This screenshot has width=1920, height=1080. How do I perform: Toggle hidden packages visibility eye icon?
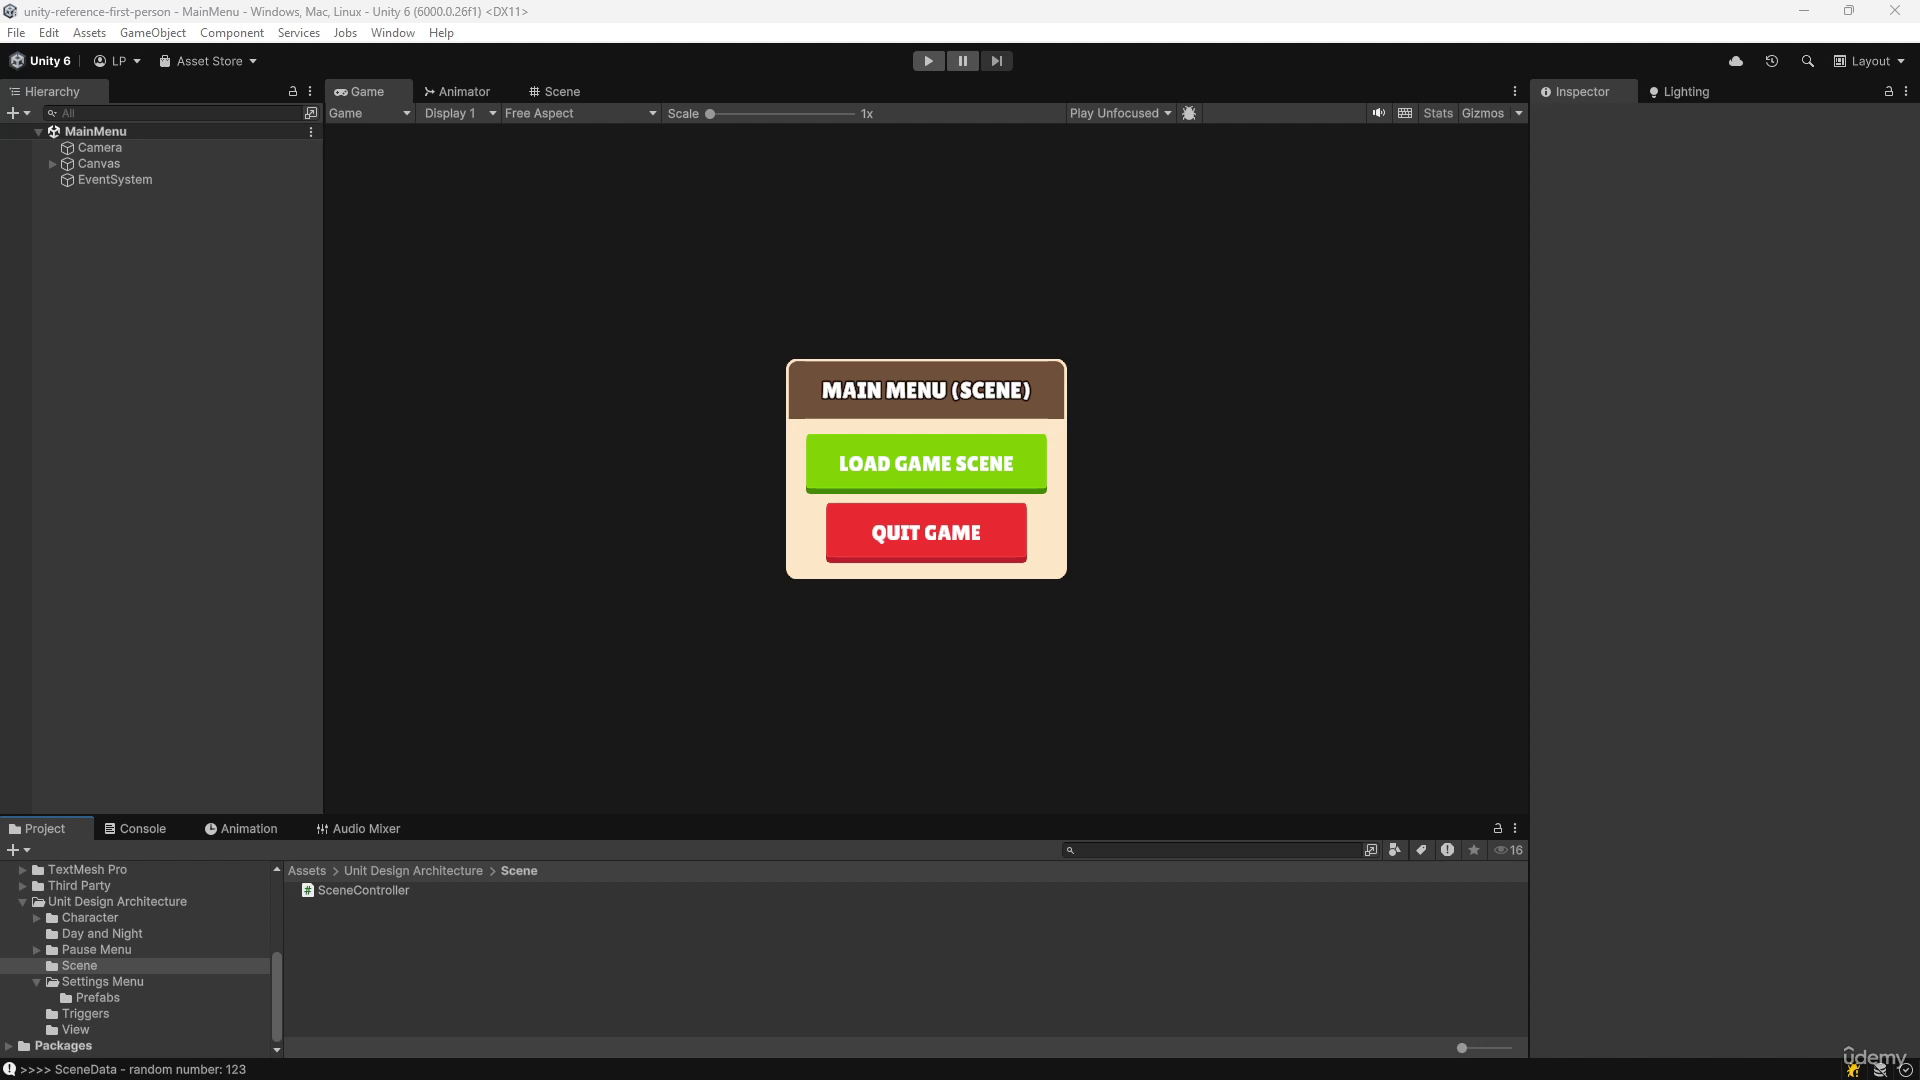pyautogui.click(x=1508, y=850)
